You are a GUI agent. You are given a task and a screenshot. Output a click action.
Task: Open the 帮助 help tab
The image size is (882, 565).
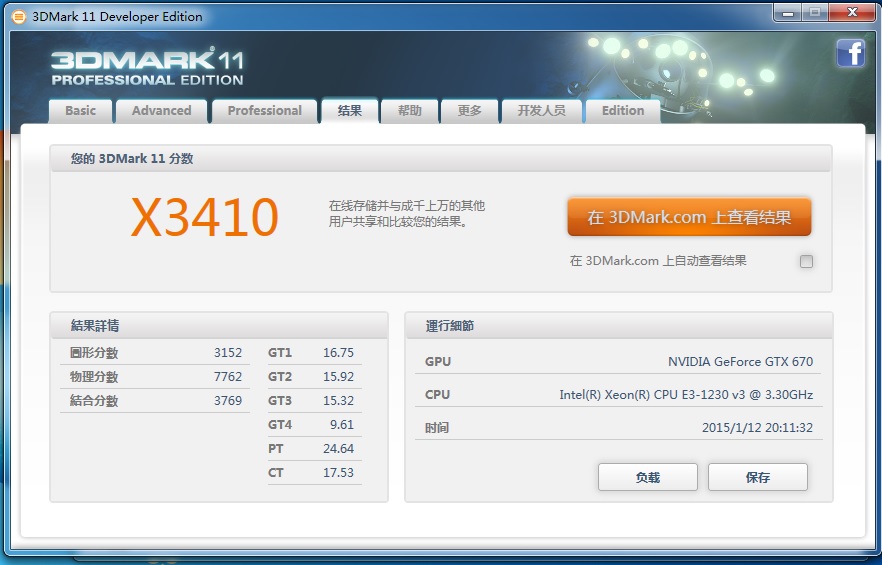tap(410, 111)
